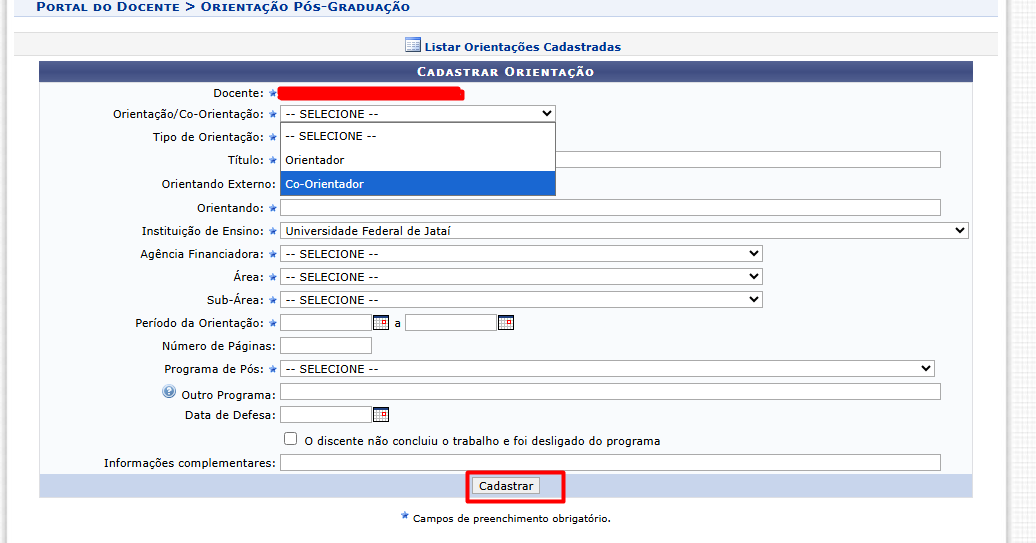Choose the Orientador option in the list

418,160
